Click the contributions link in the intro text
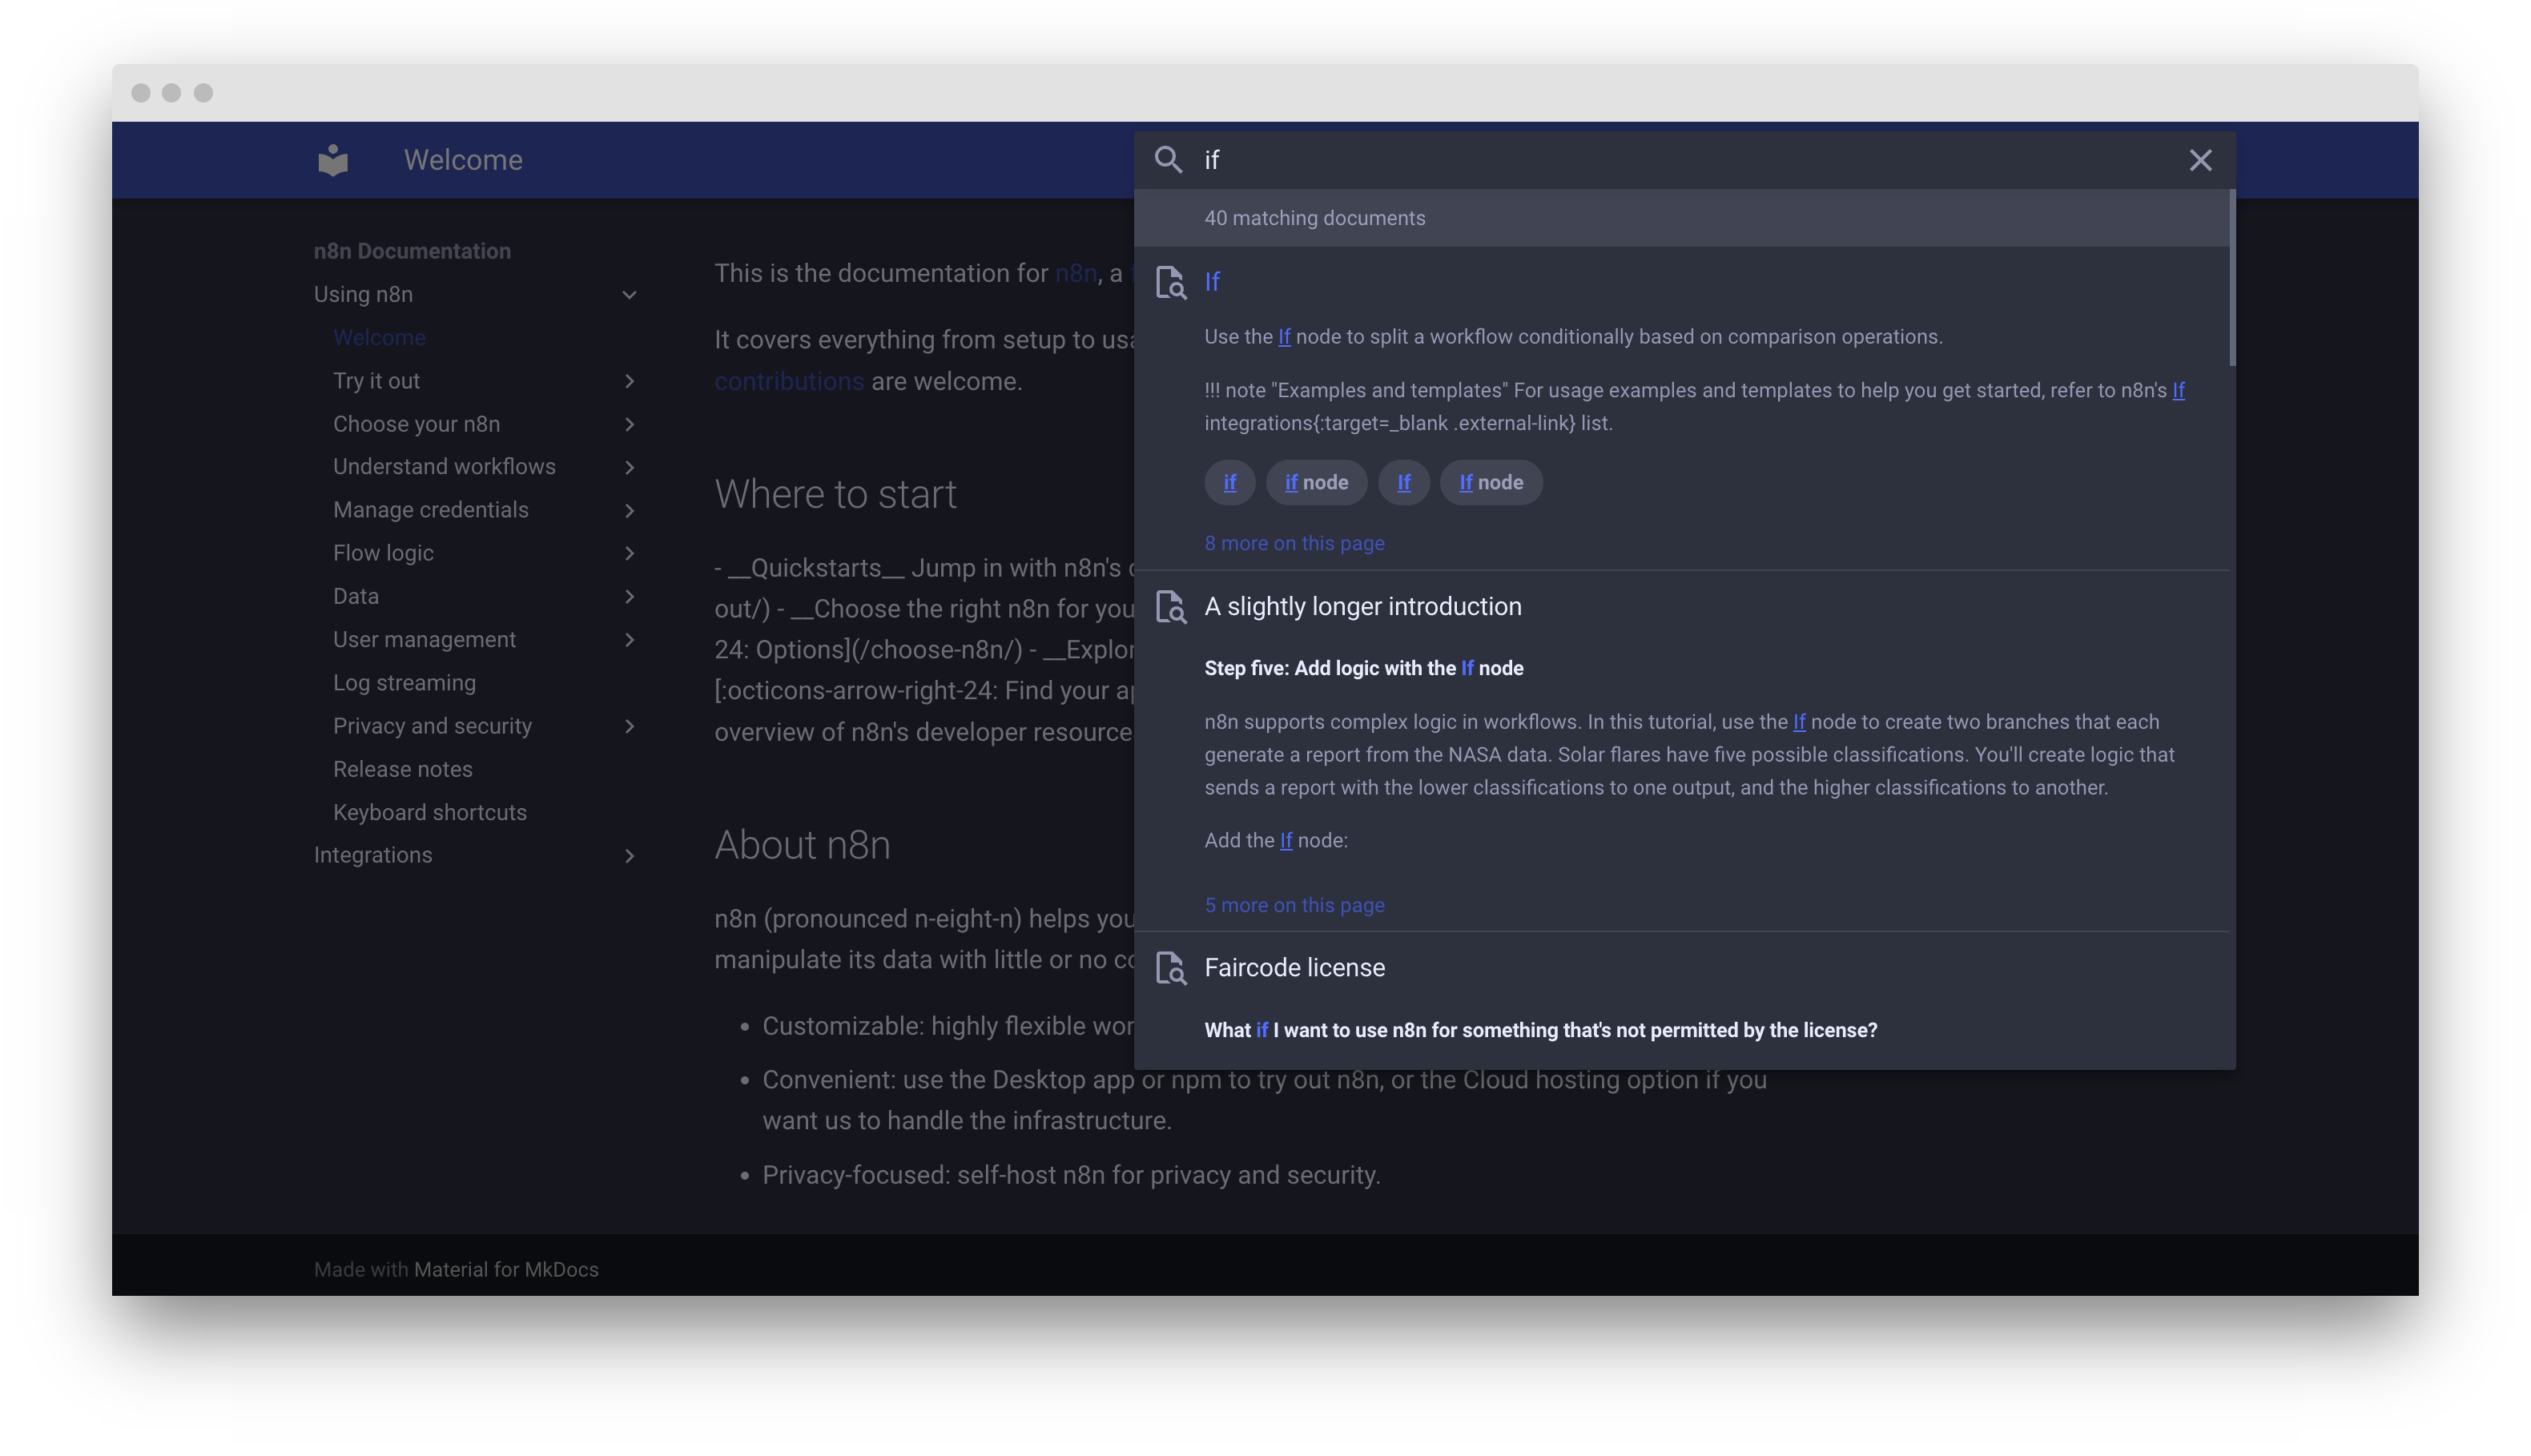Image resolution: width=2531 pixels, height=1456 pixels. pyautogui.click(x=790, y=381)
